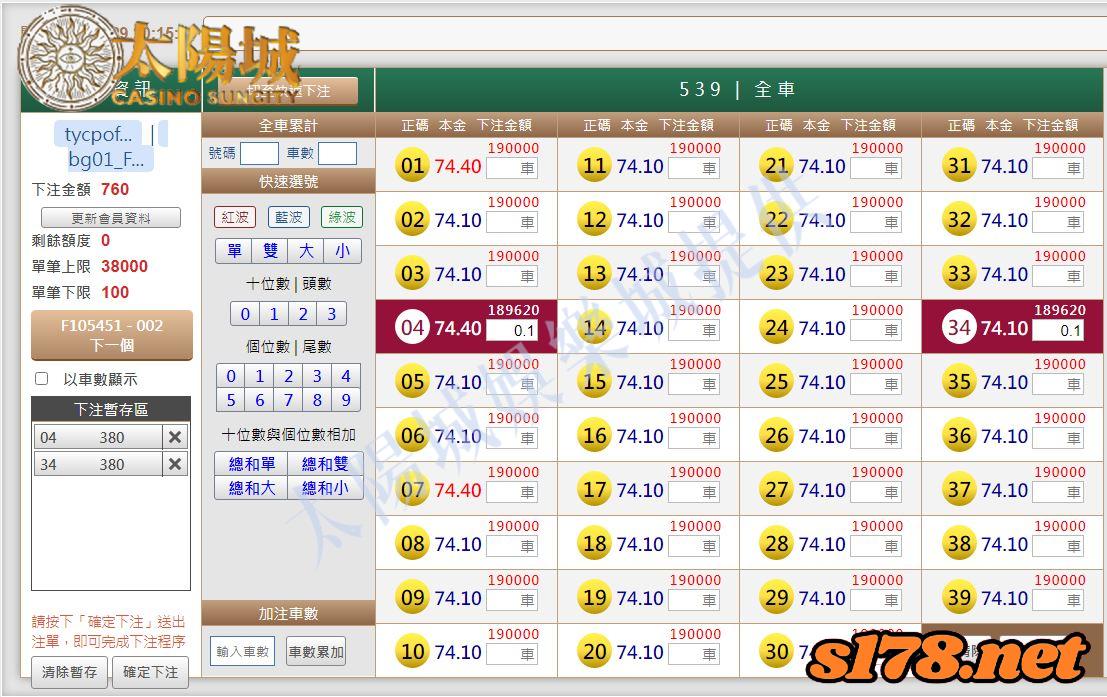Click the 更新會員資料 button

click(111, 218)
